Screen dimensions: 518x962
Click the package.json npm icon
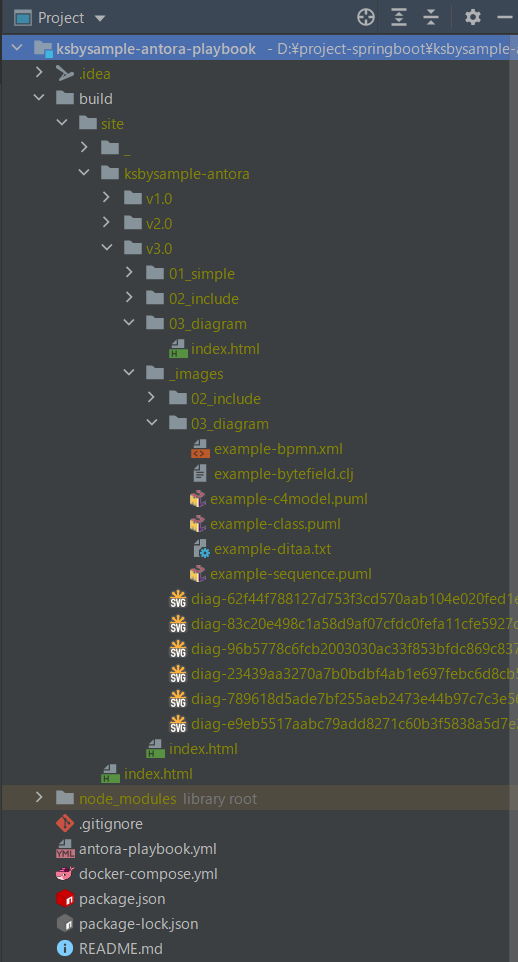click(64, 899)
